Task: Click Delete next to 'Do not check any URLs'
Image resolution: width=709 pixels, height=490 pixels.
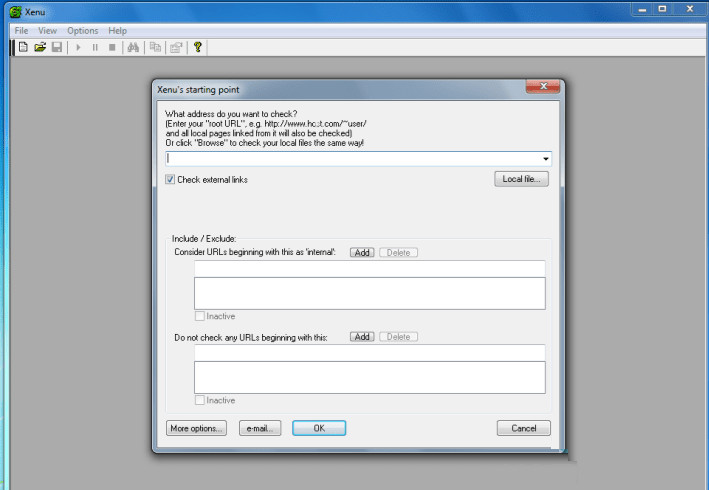Action: click(398, 337)
